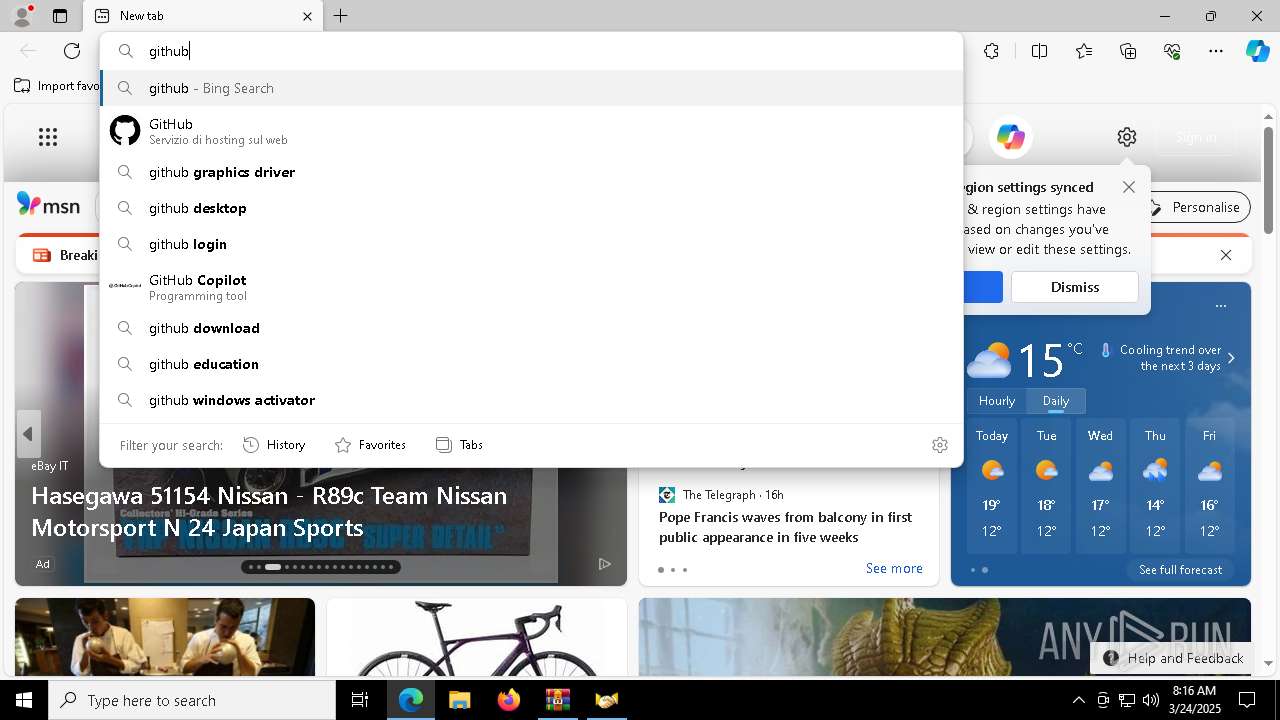Expand cooling trend weather details
This screenshot has height=720, width=1280.
[x=1231, y=358]
